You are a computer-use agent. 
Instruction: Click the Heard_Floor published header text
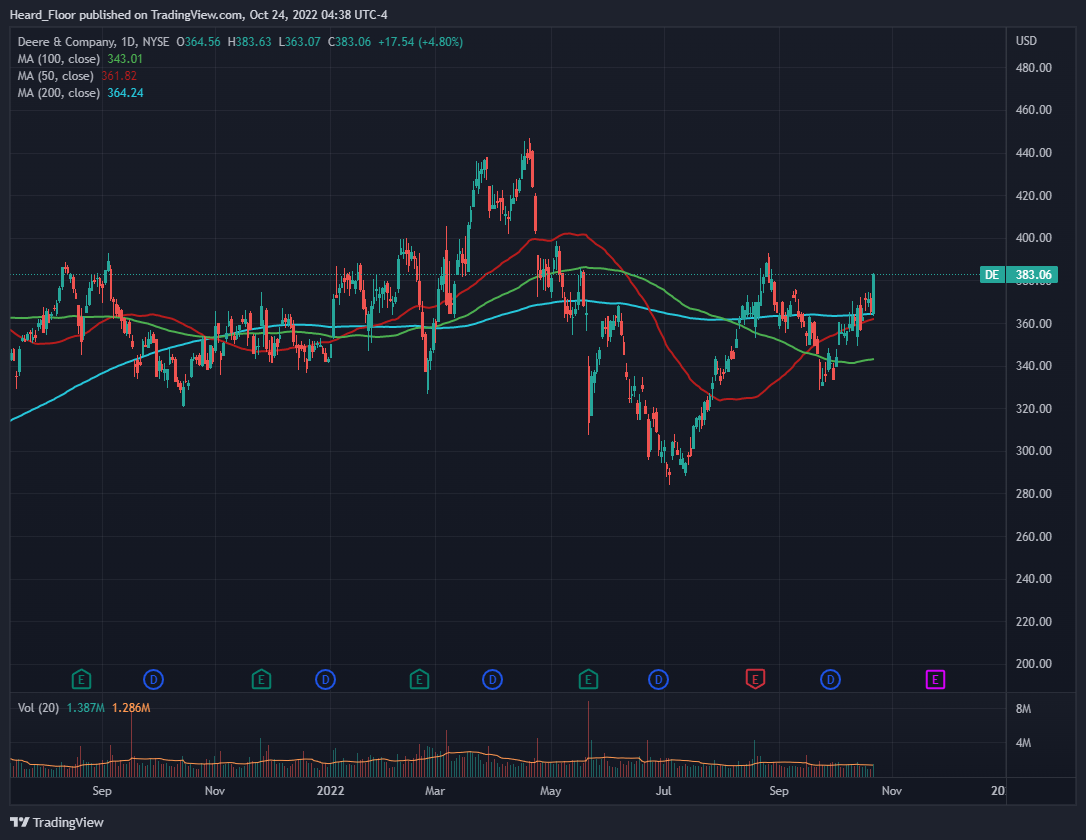198,15
